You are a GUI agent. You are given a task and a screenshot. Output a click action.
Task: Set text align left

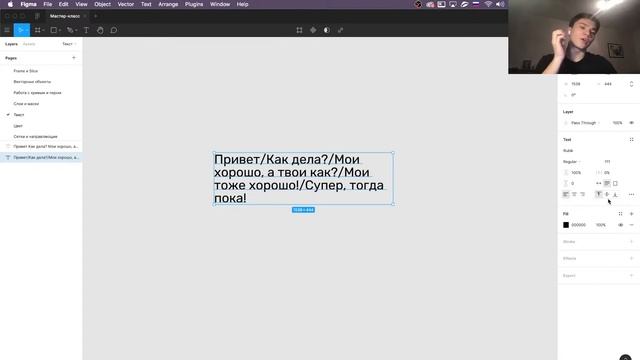click(x=566, y=194)
